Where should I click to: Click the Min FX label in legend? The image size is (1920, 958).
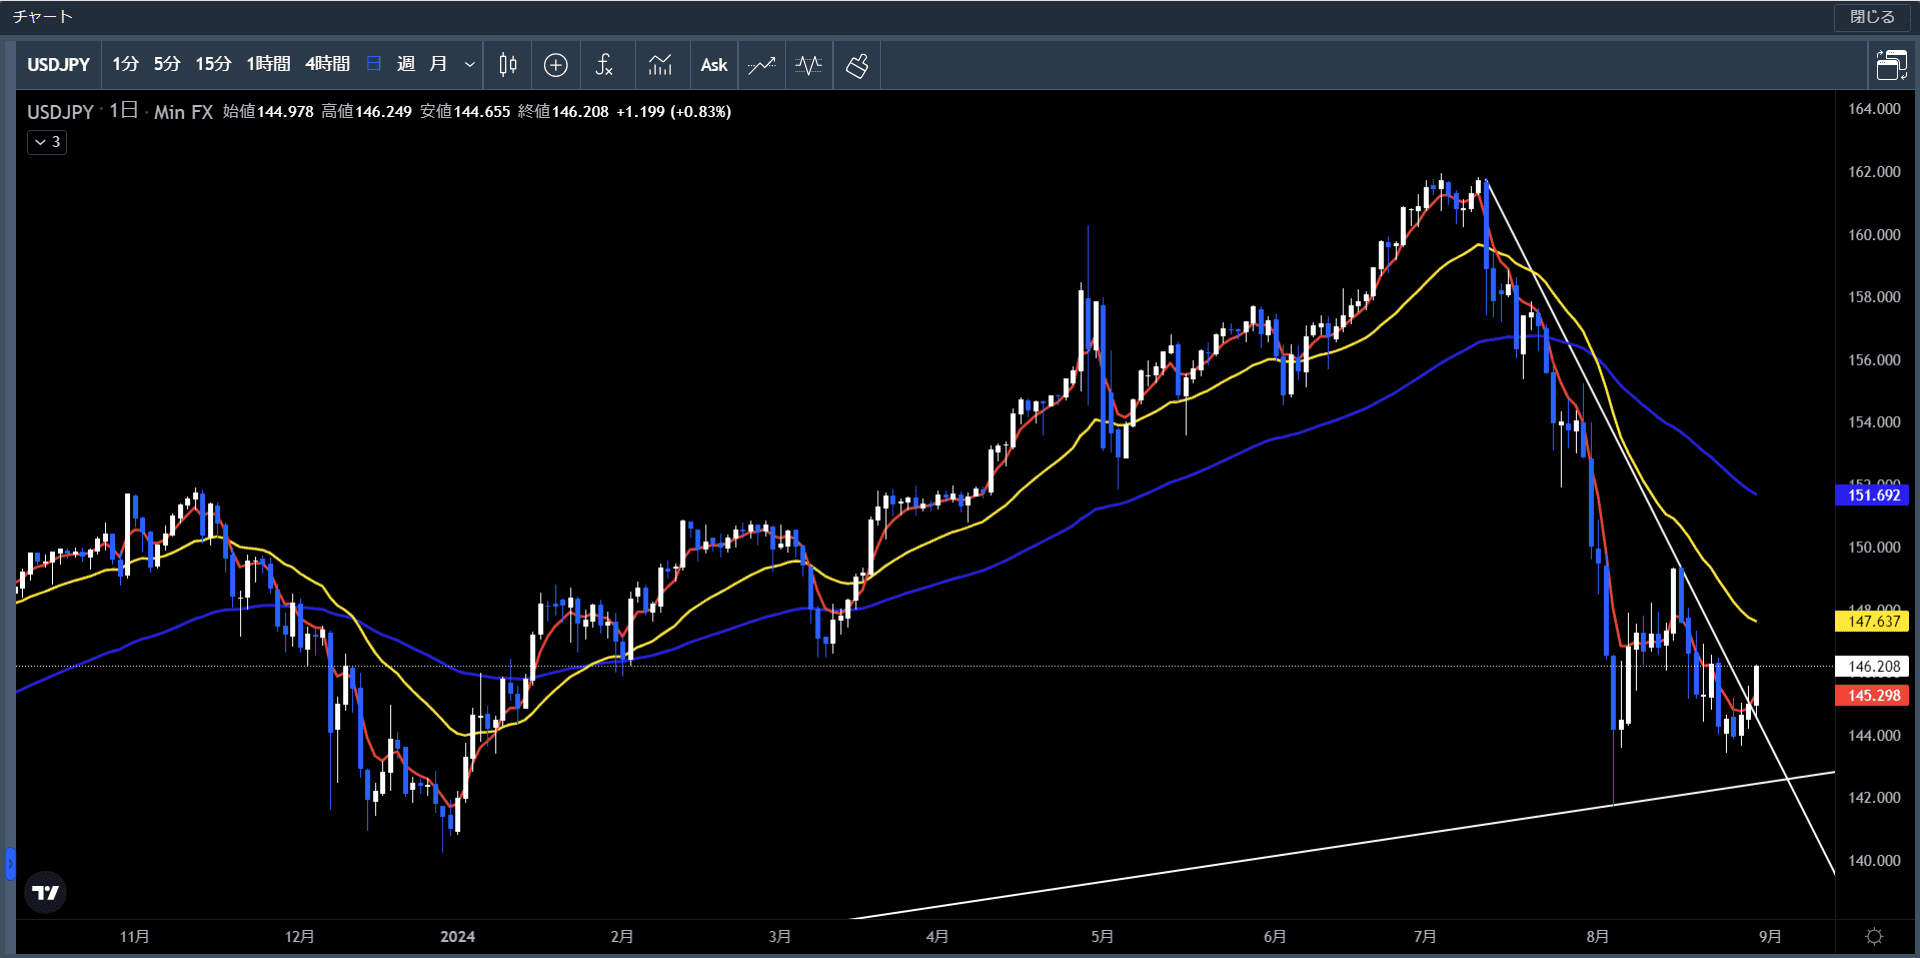coord(183,112)
